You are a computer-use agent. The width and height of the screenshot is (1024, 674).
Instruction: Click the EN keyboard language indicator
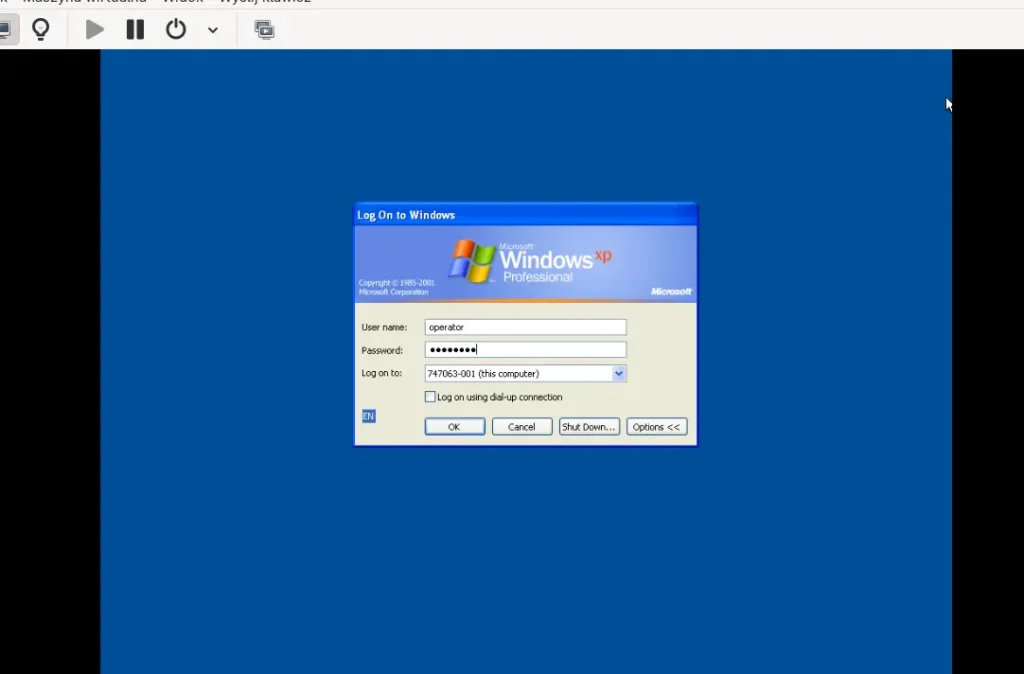[x=368, y=416]
